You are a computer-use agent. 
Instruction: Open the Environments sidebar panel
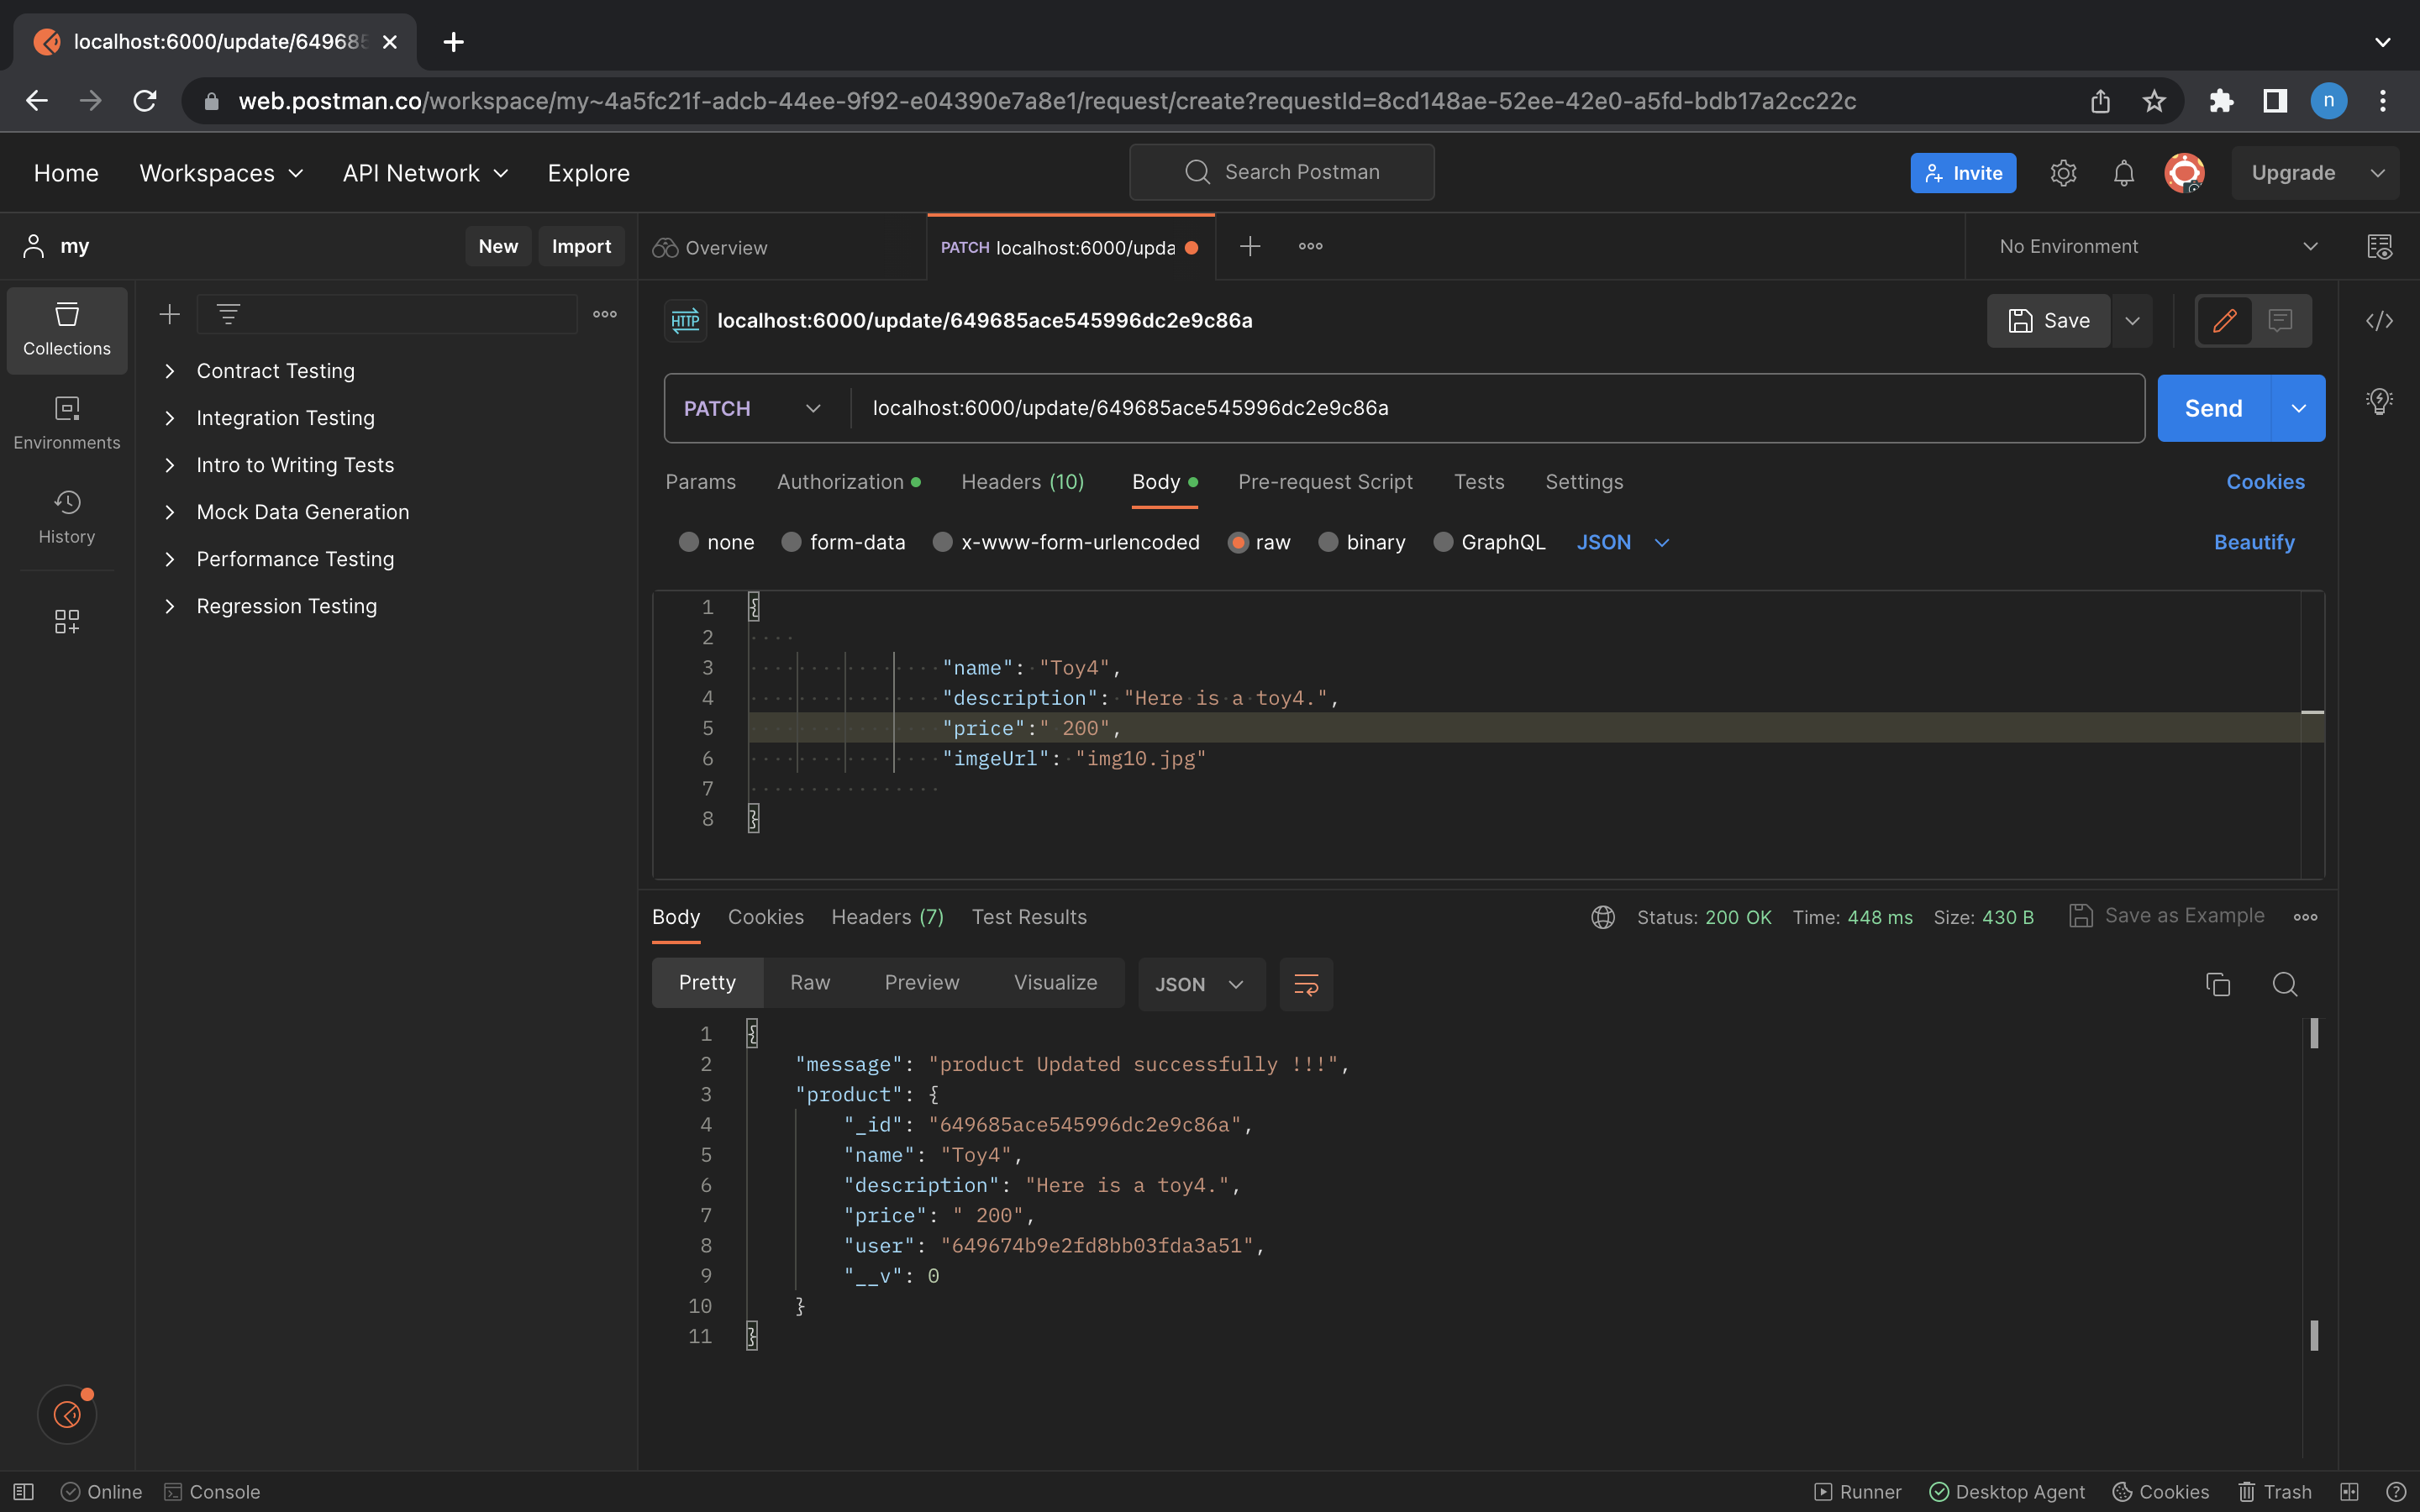66,422
